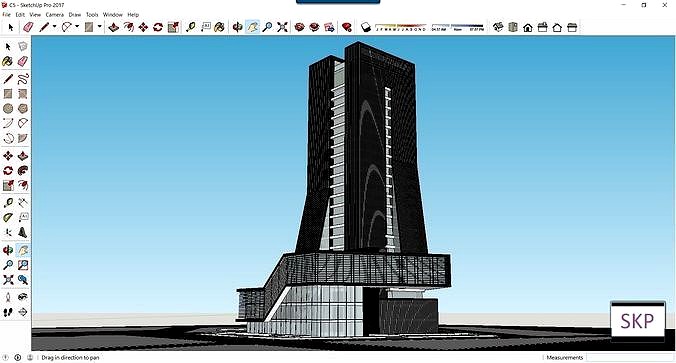
Task: Toggle Show/Hide Shadows button
Action: tap(366, 27)
